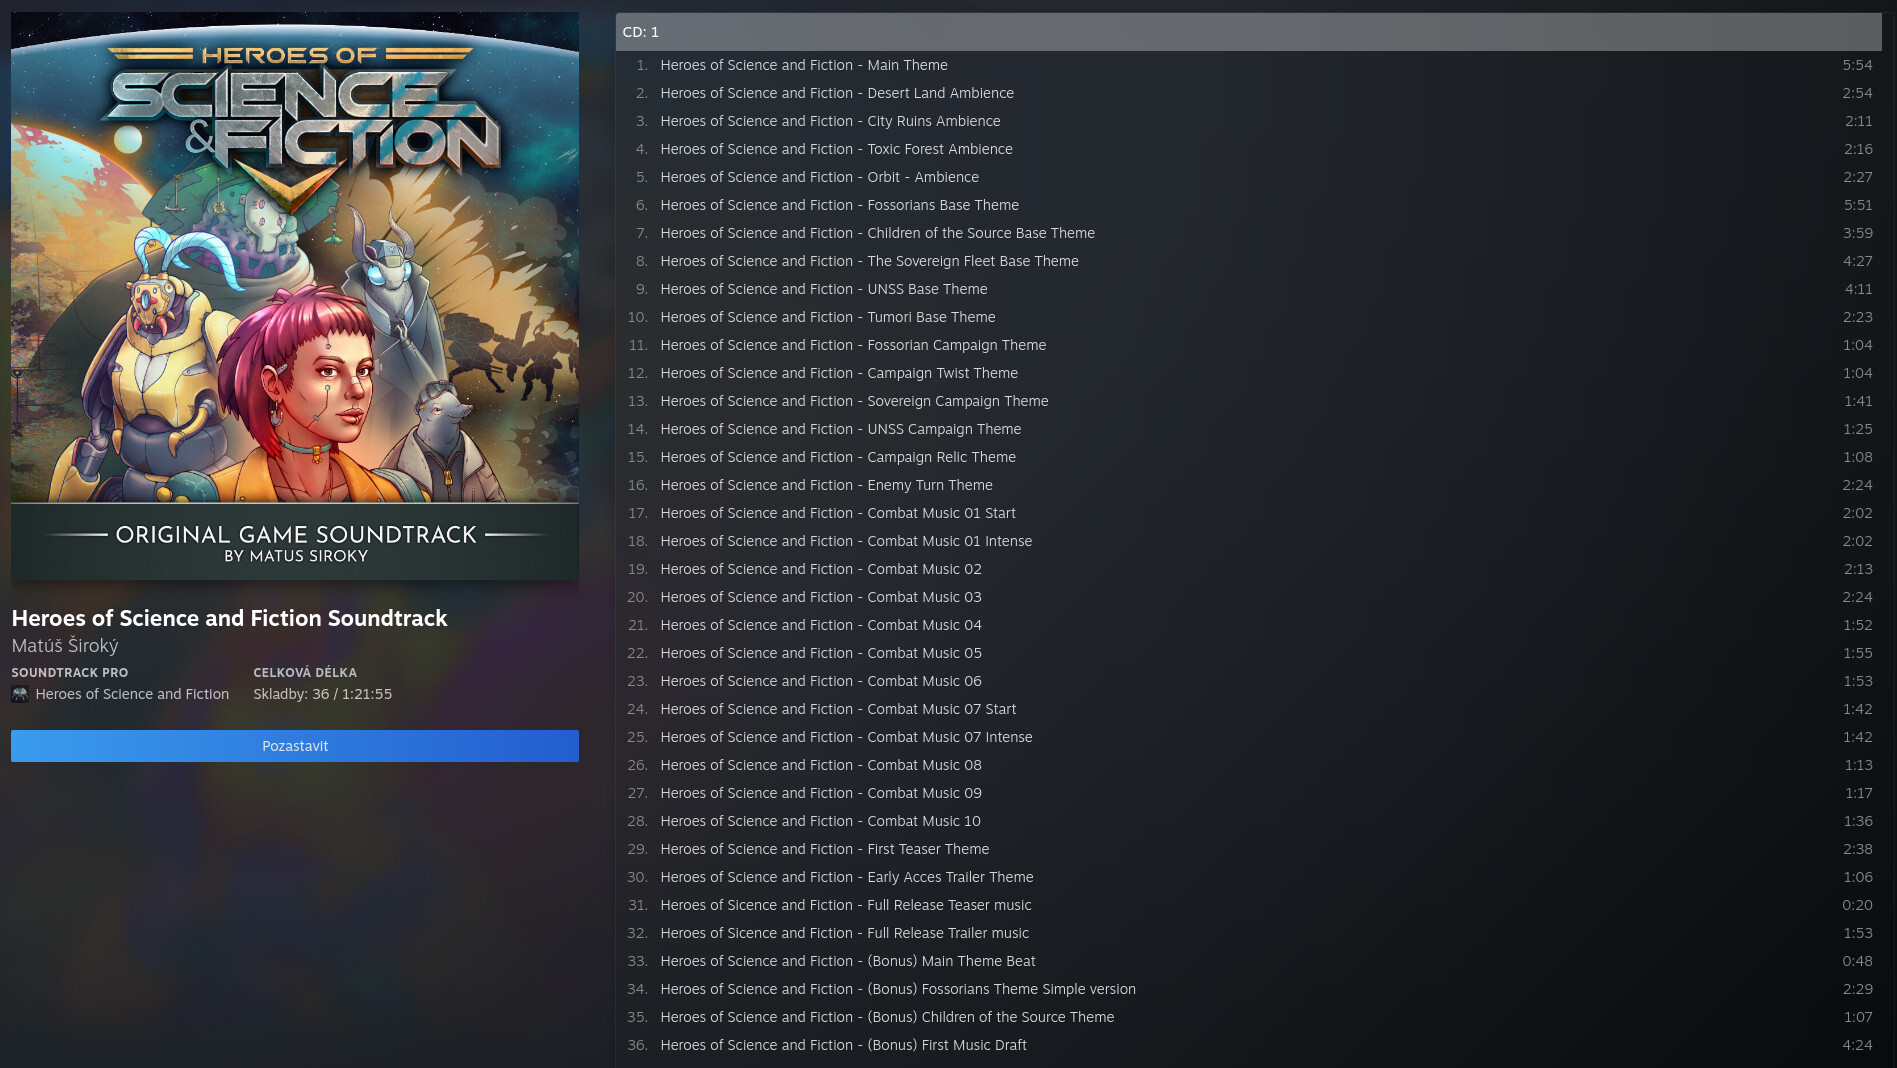Play the Early Acces Trailer Theme track
The height and width of the screenshot is (1068, 1897).
[846, 877]
